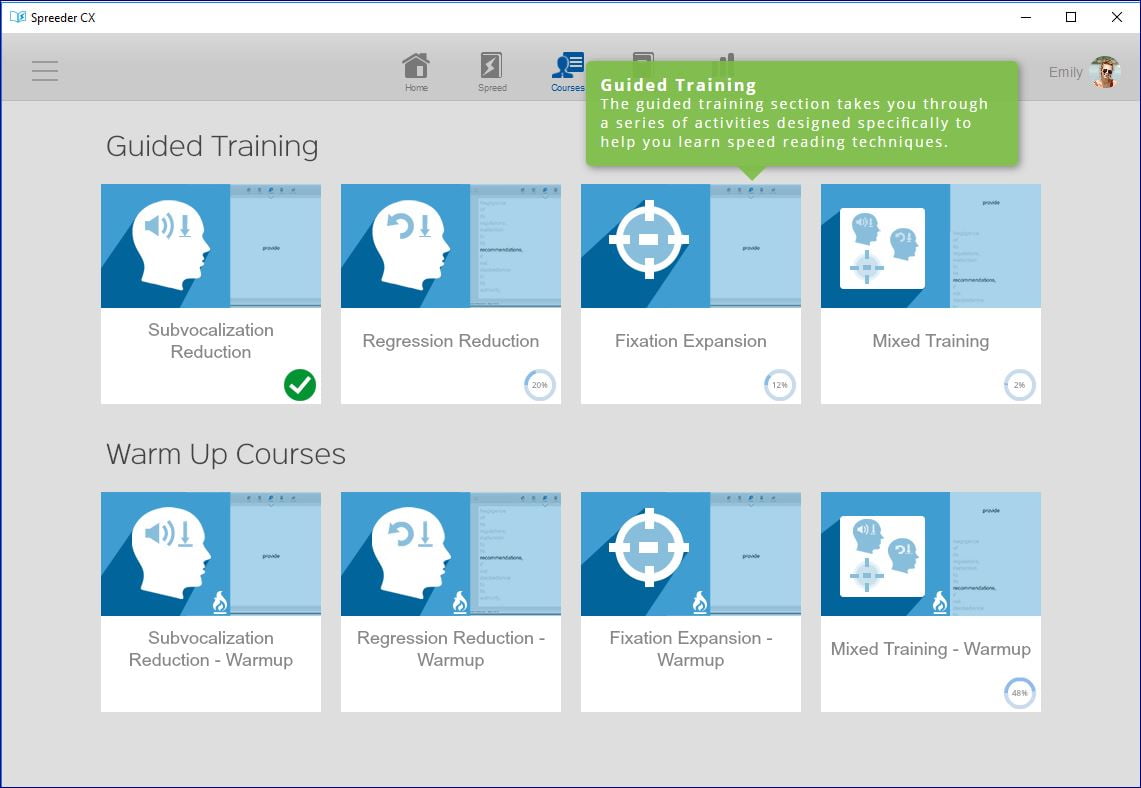Click the Fixation Expansion crosshair icon
This screenshot has width=1141, height=788.
[x=648, y=240]
